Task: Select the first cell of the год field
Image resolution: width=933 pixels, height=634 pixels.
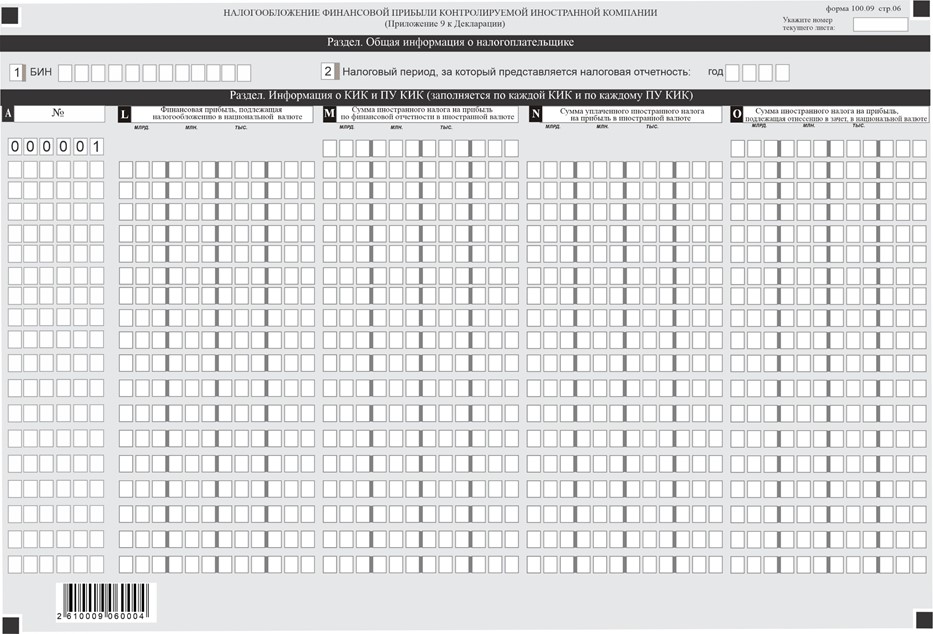Action: pos(732,72)
